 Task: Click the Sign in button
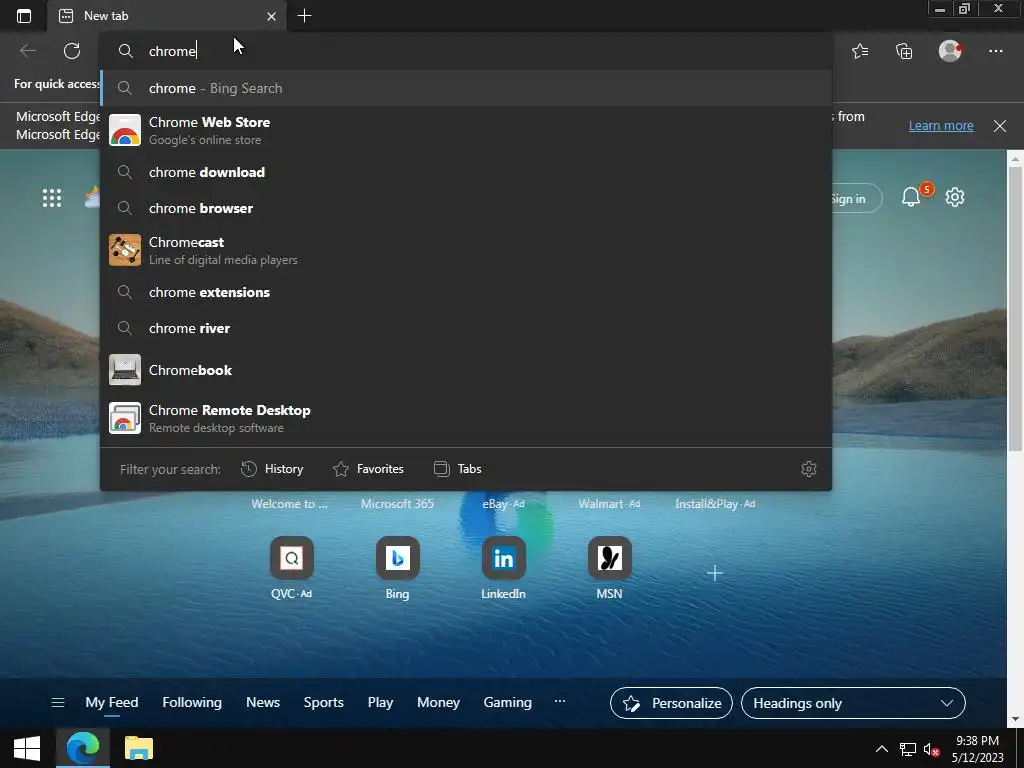click(x=857, y=199)
